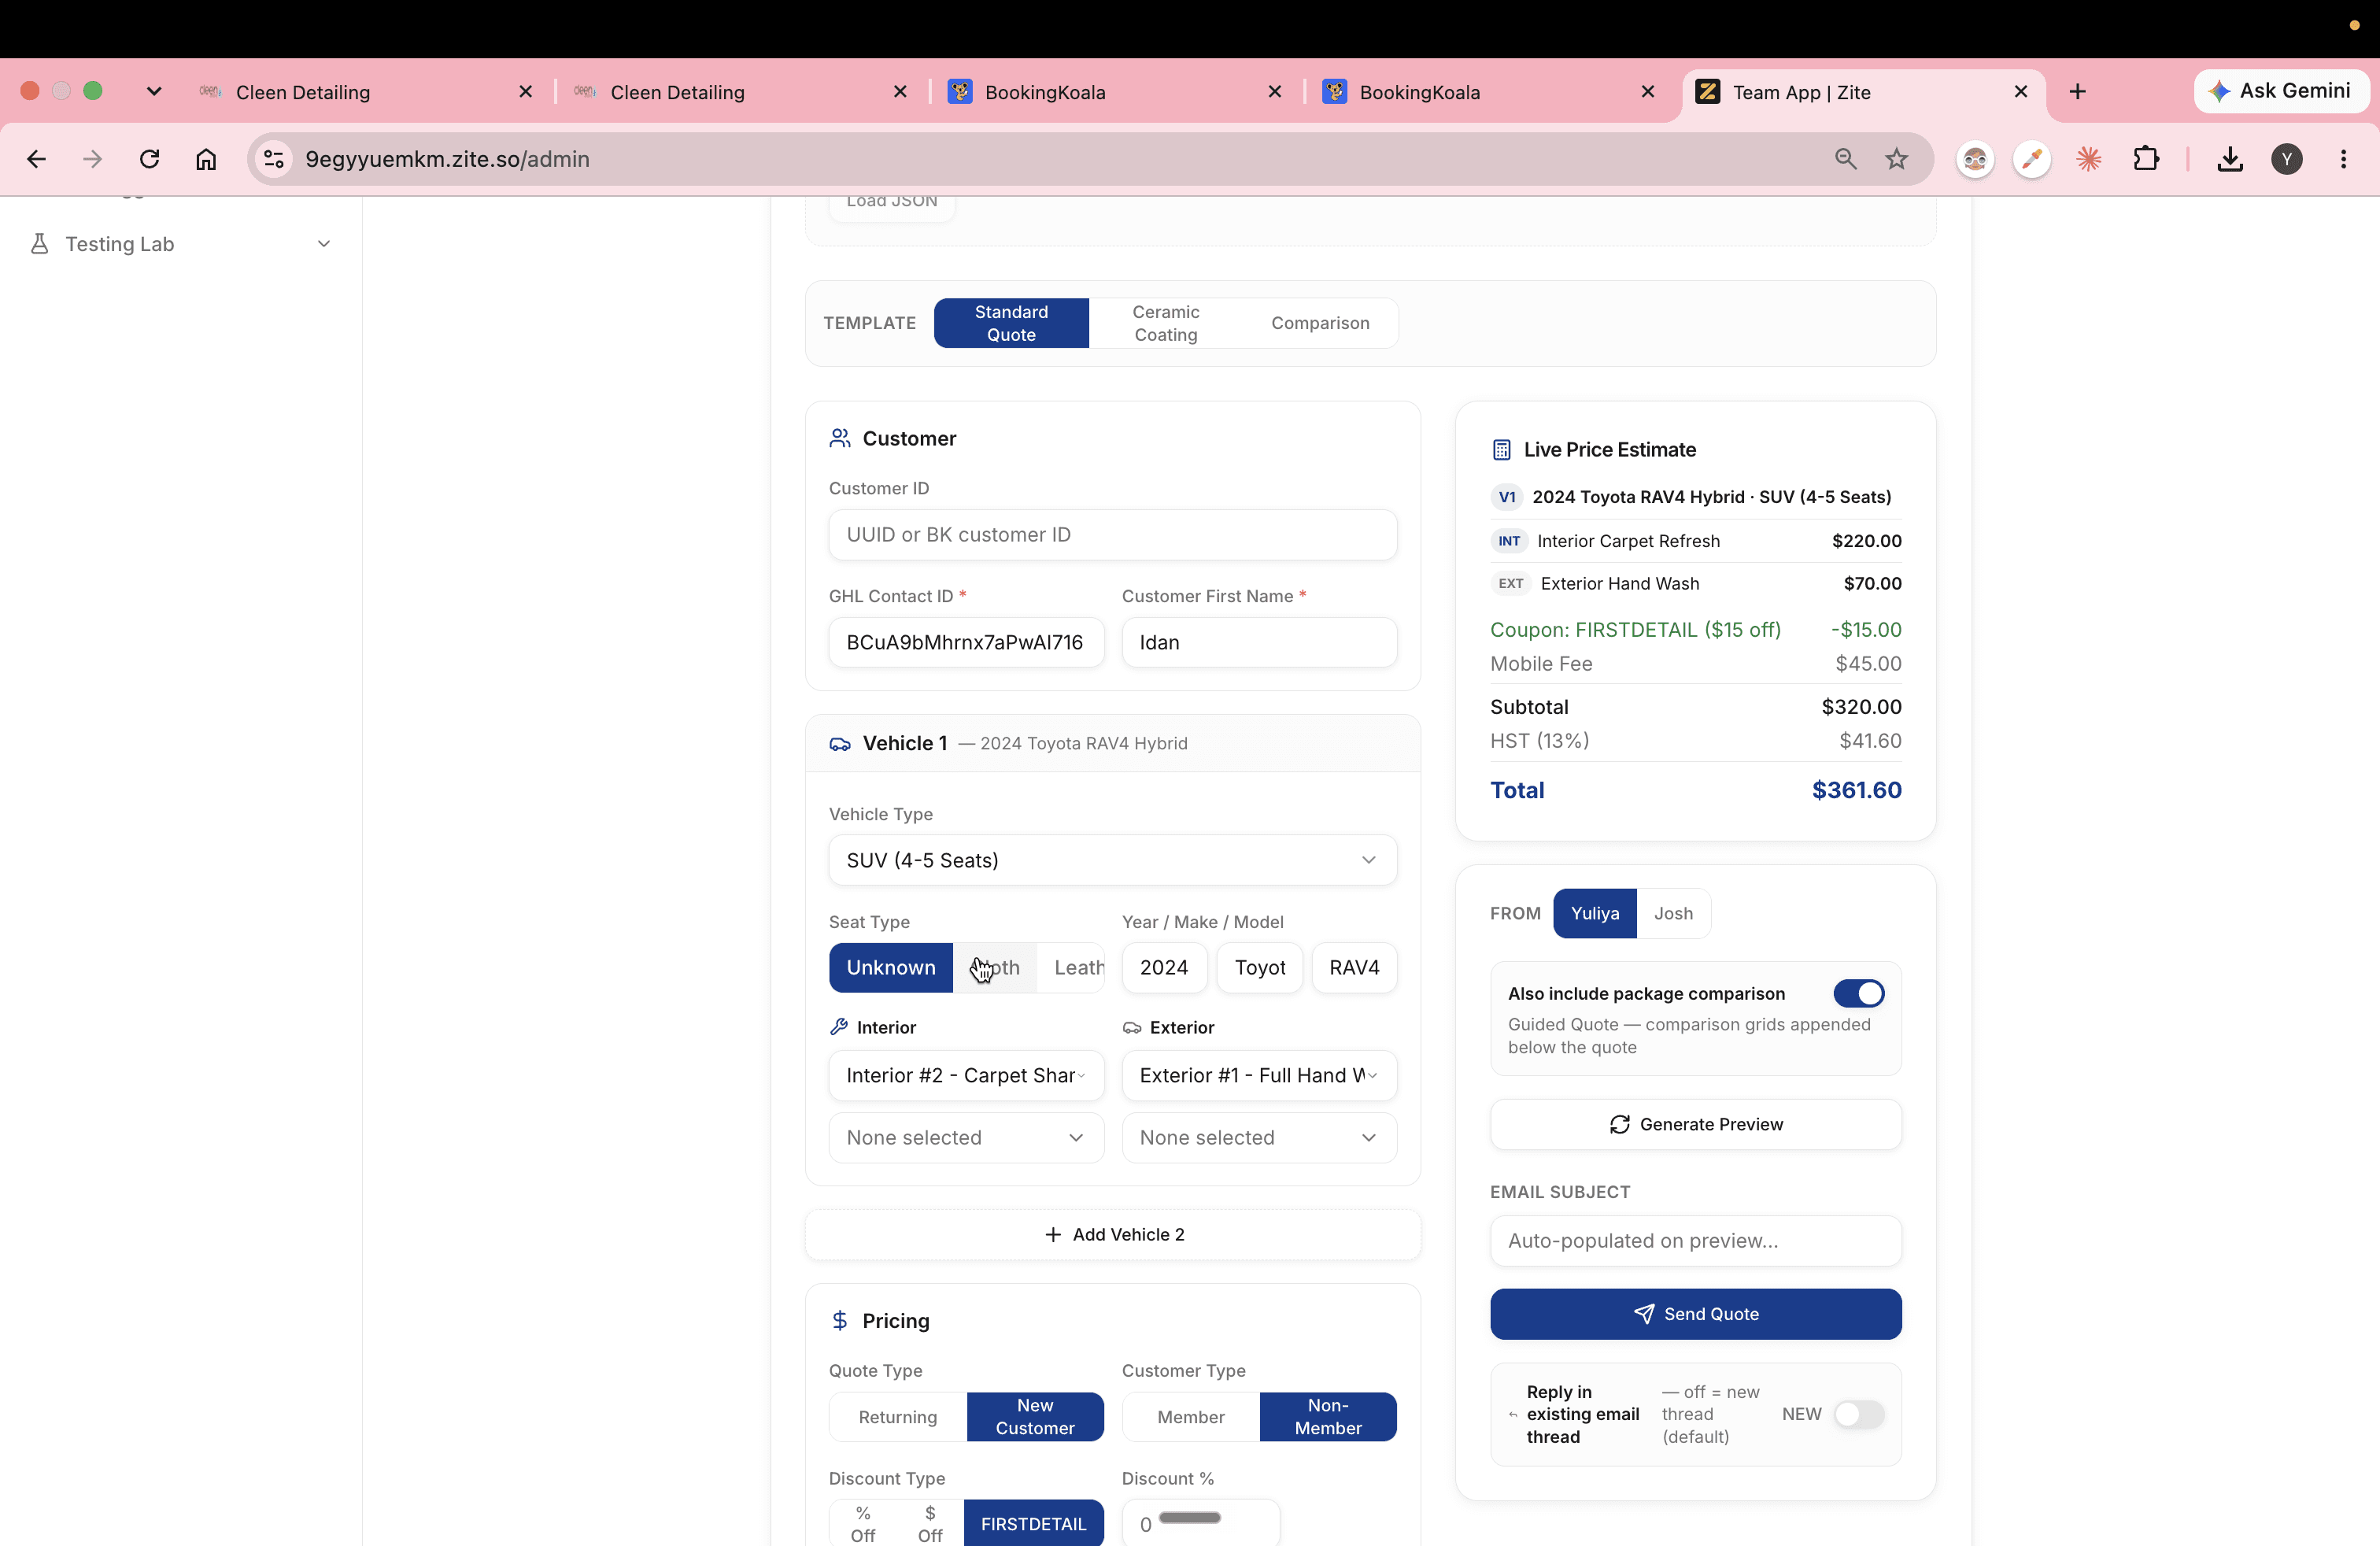Open None selected dropdown under Interior
This screenshot has width=2380, height=1546.
click(966, 1138)
